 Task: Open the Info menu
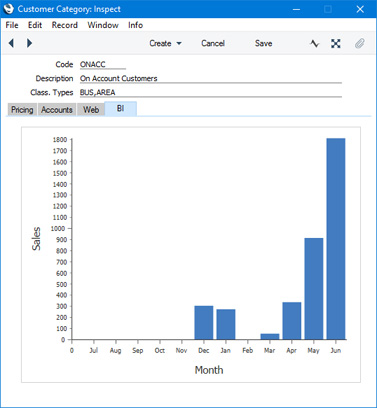pos(135,25)
